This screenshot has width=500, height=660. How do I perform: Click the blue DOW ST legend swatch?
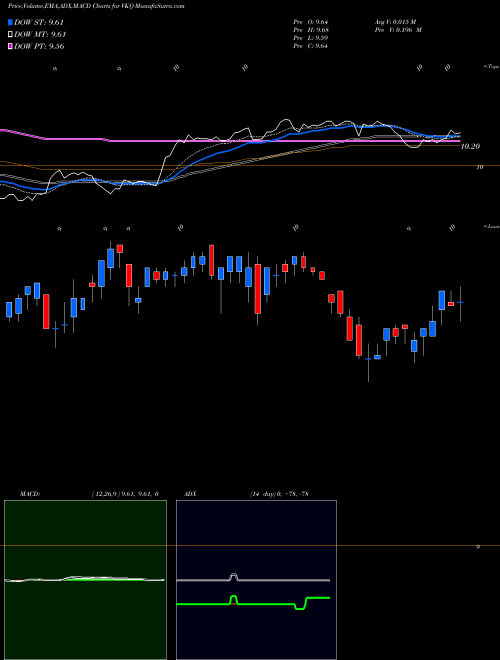pyautogui.click(x=11, y=22)
